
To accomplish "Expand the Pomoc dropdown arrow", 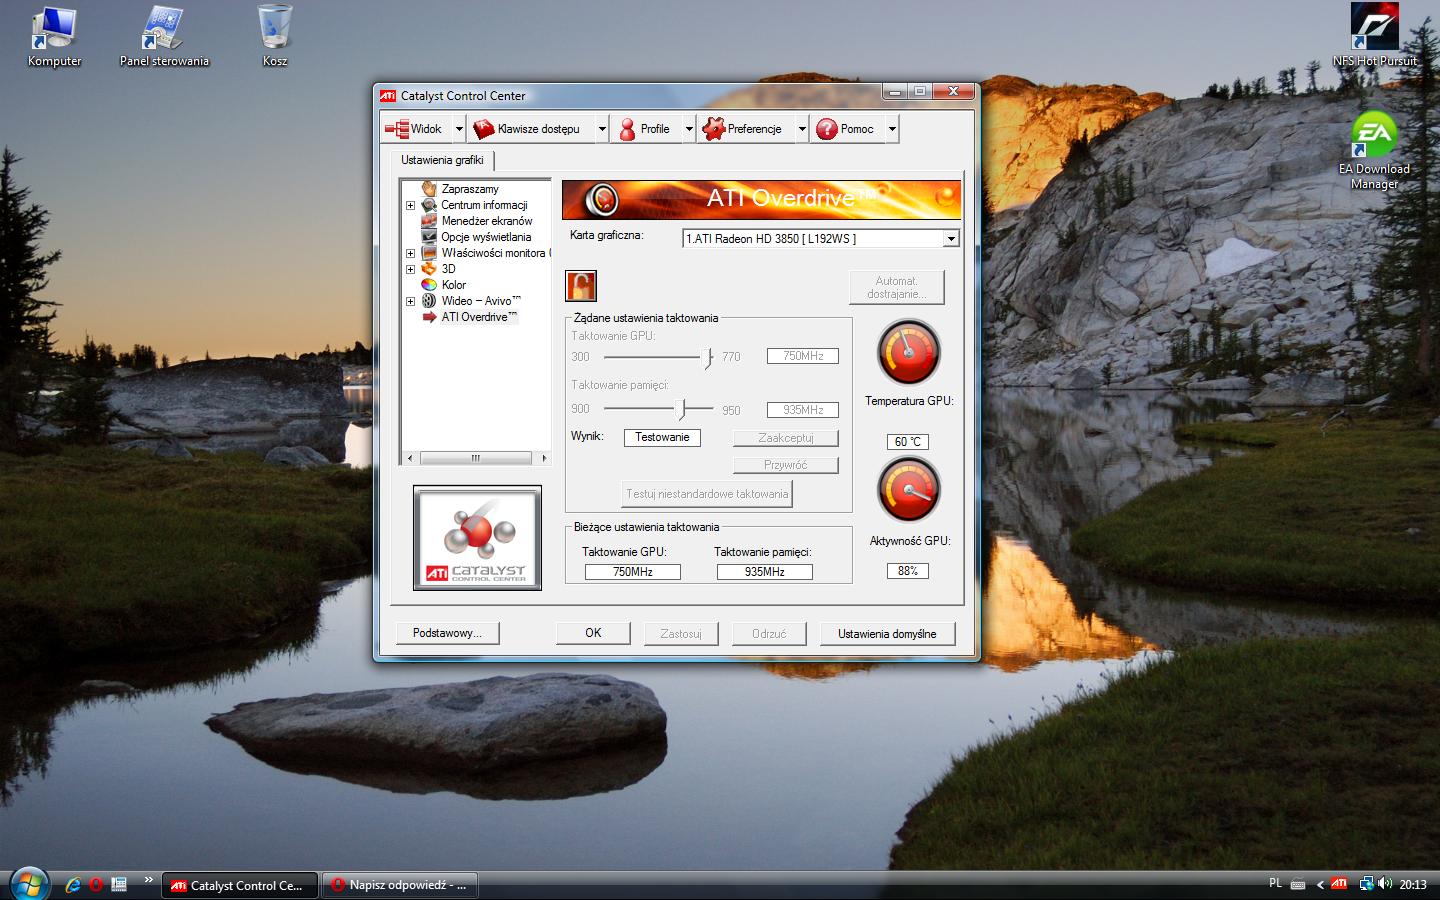I will (x=892, y=129).
